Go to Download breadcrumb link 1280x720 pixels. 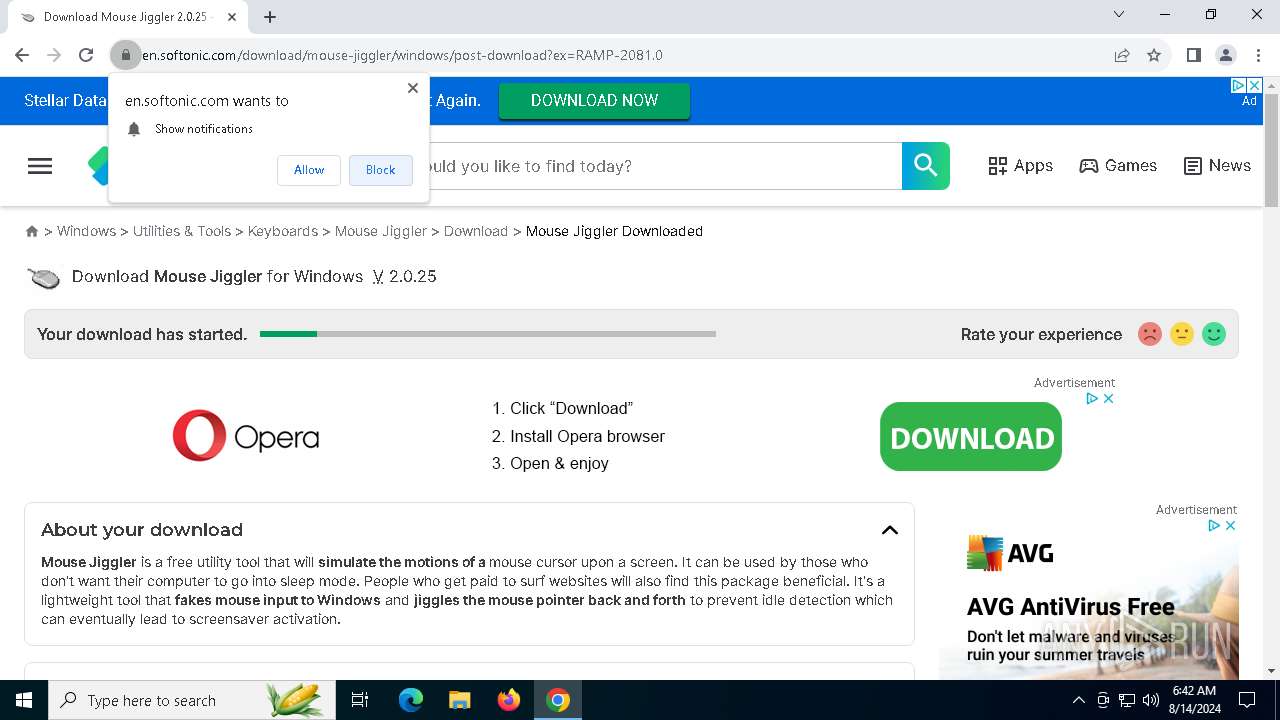[x=476, y=231]
